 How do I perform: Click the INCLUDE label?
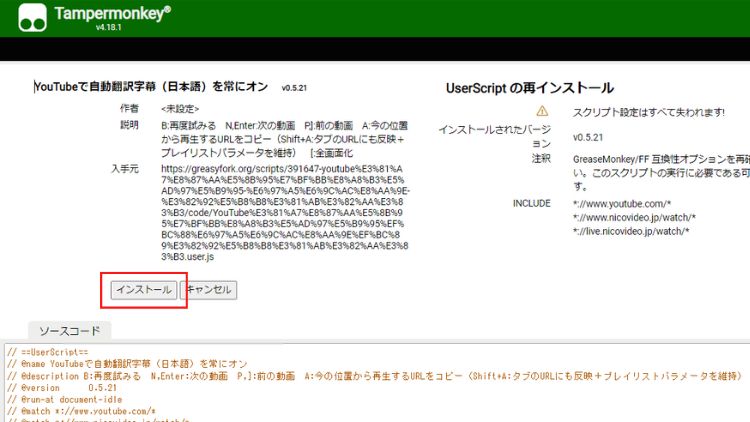(x=531, y=203)
